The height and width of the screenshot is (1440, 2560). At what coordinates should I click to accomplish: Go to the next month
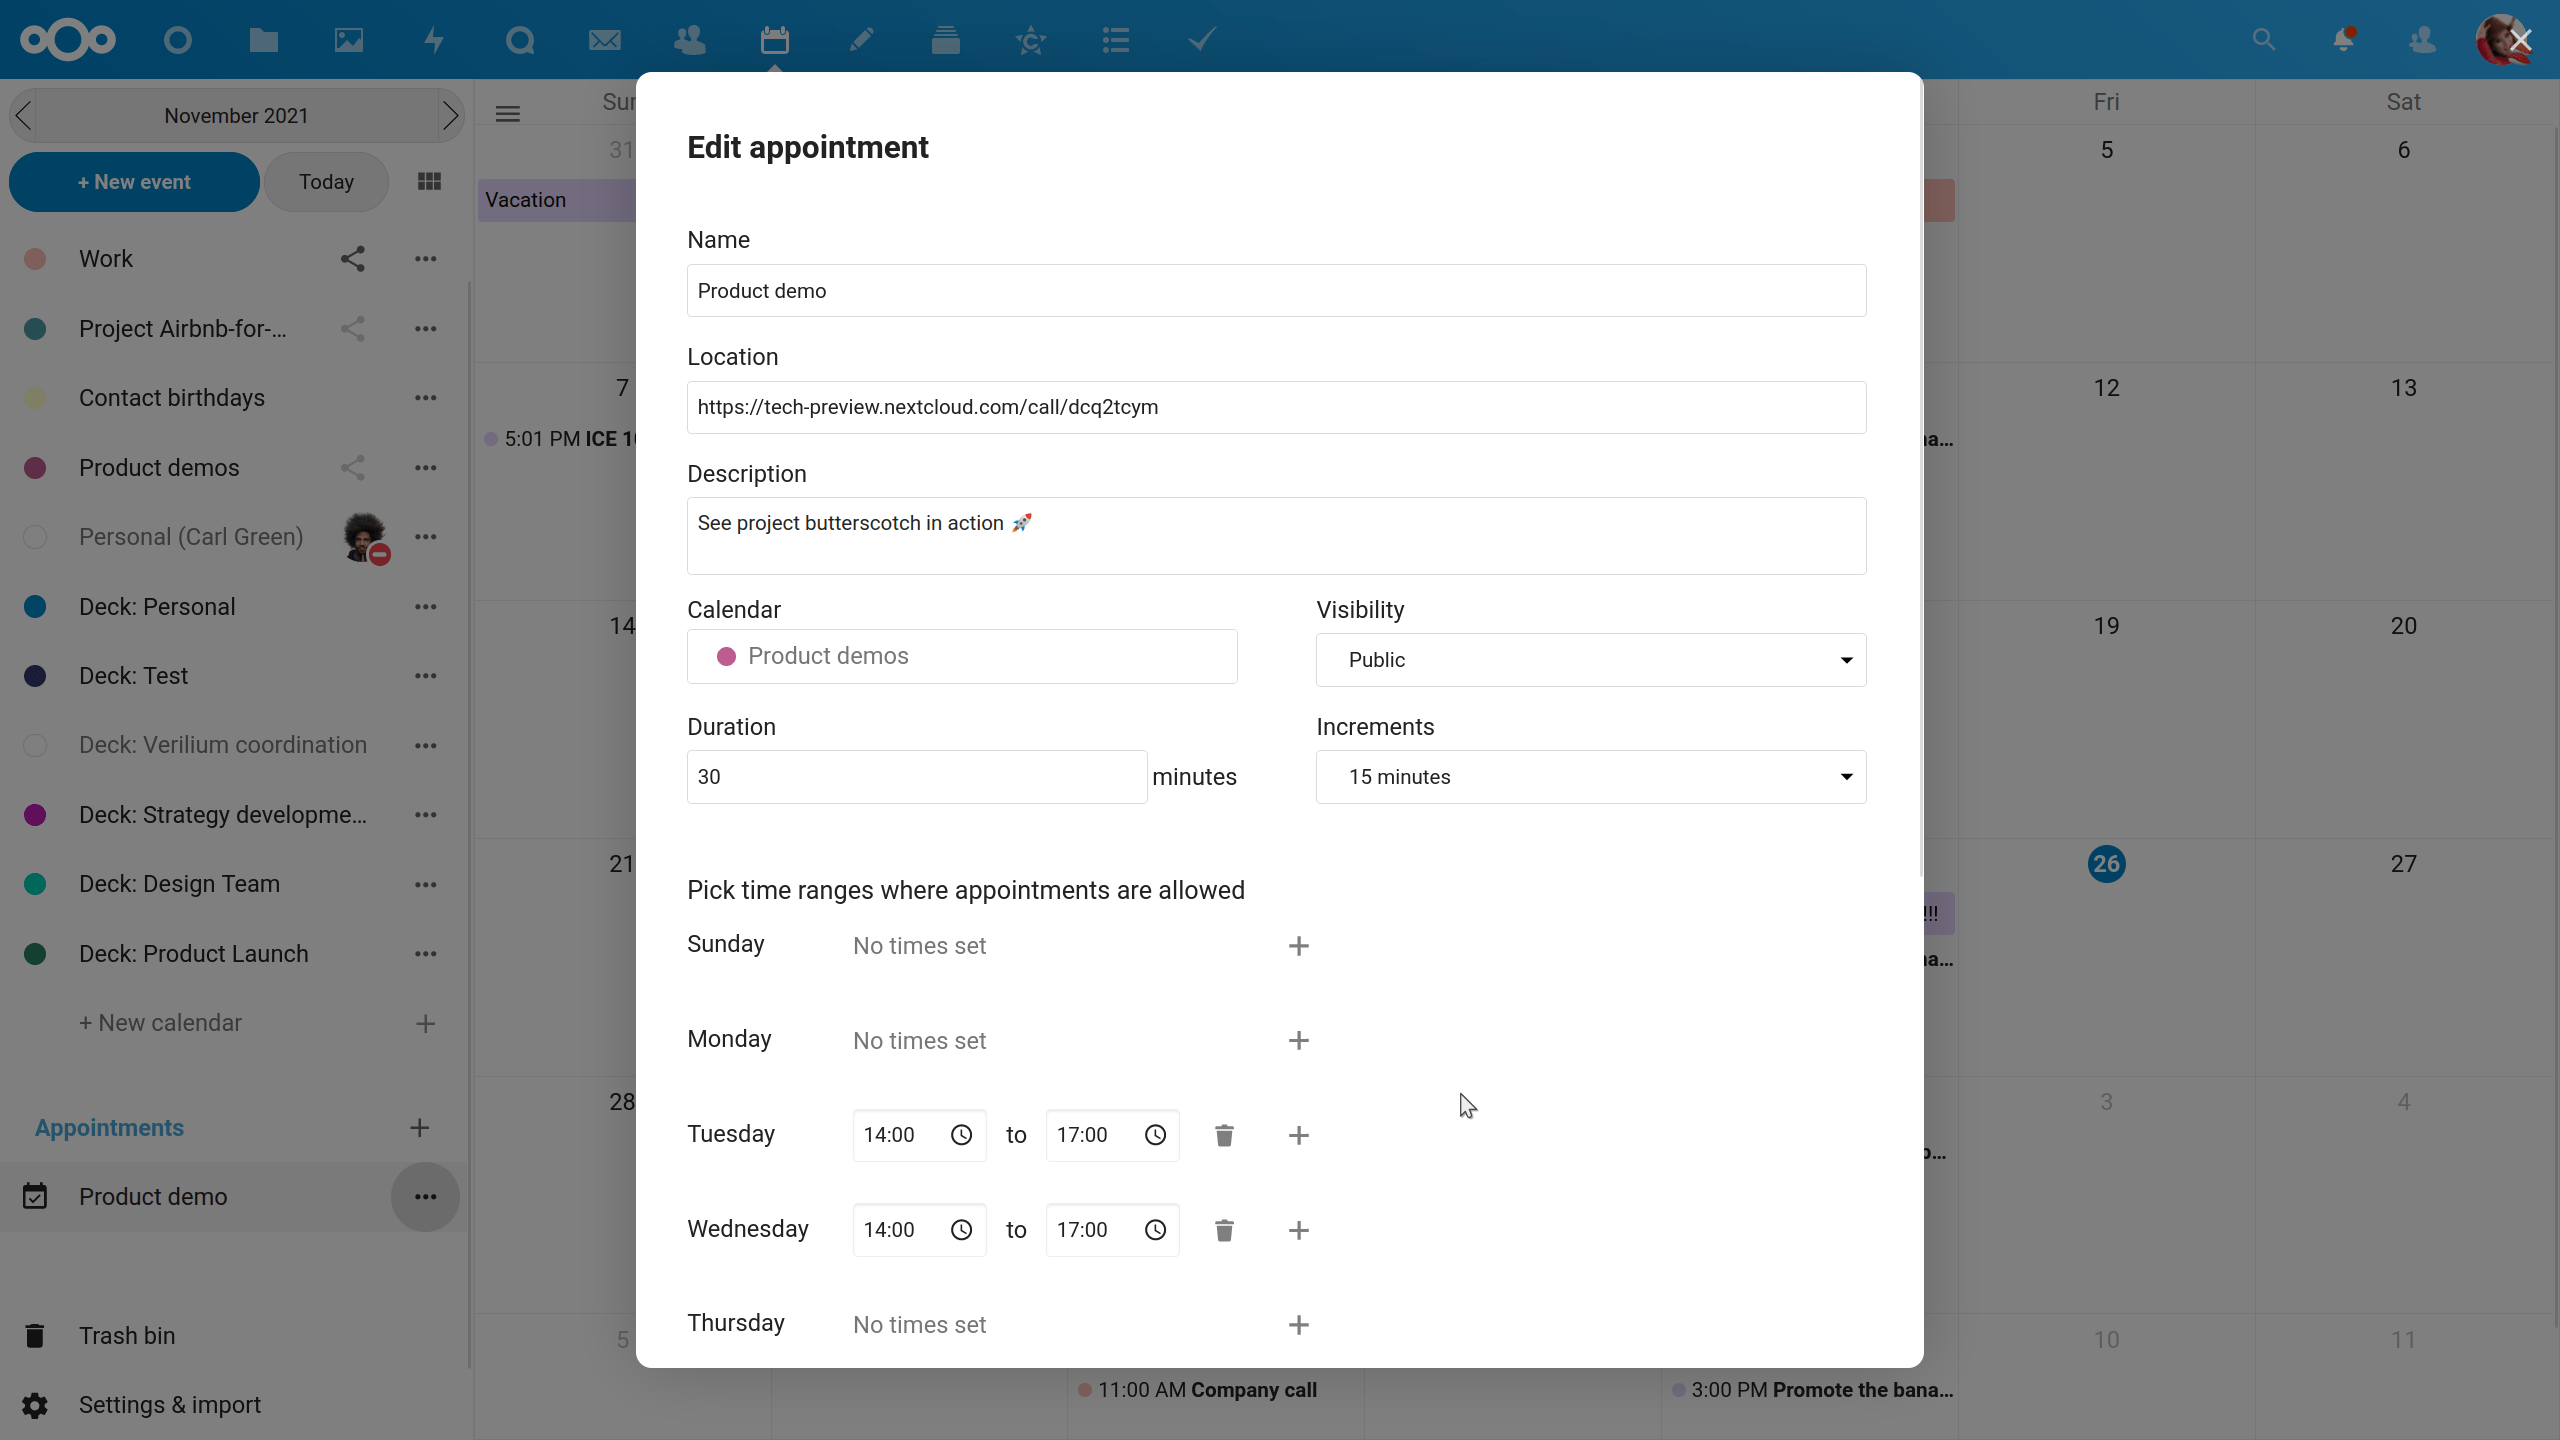(x=450, y=116)
